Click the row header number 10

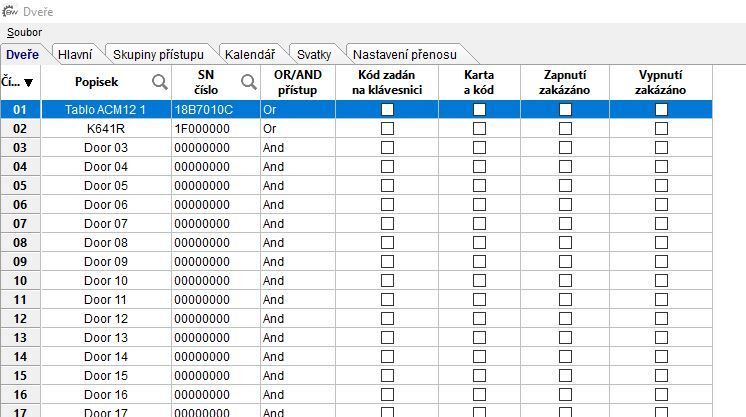[x=20, y=280]
